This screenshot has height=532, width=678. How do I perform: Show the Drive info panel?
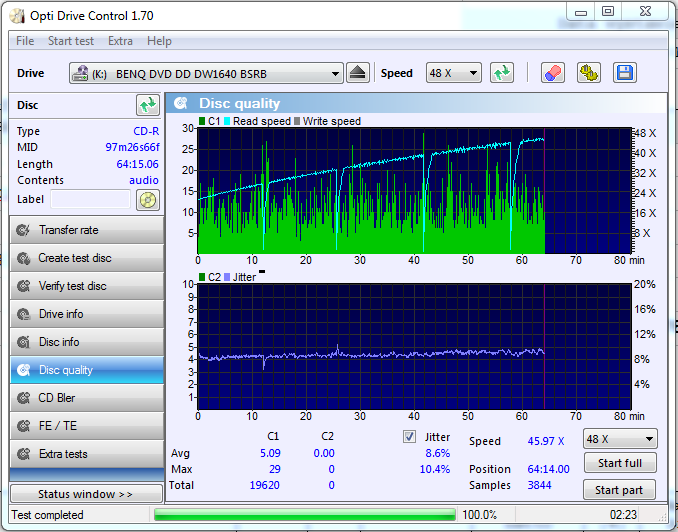click(87, 314)
